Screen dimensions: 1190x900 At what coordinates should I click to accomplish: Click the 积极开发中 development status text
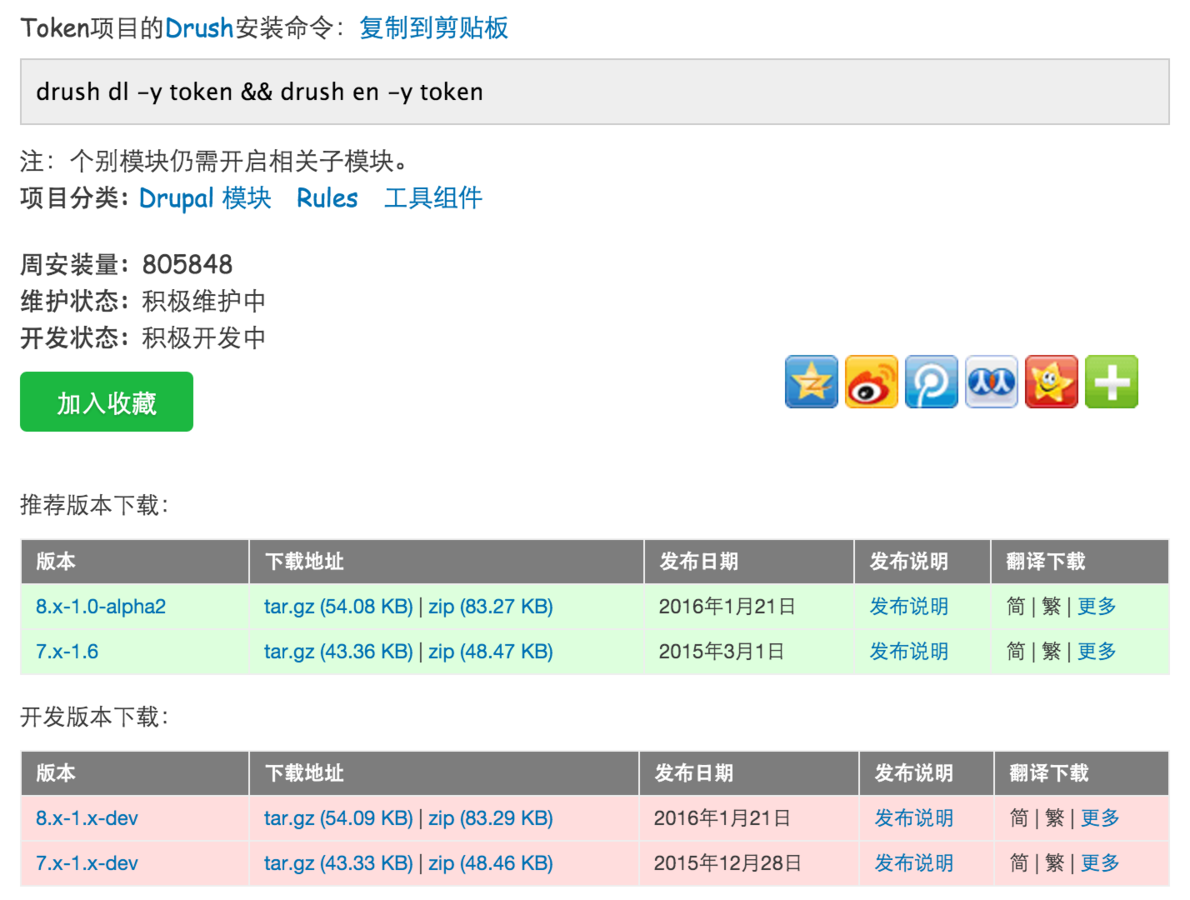204,338
